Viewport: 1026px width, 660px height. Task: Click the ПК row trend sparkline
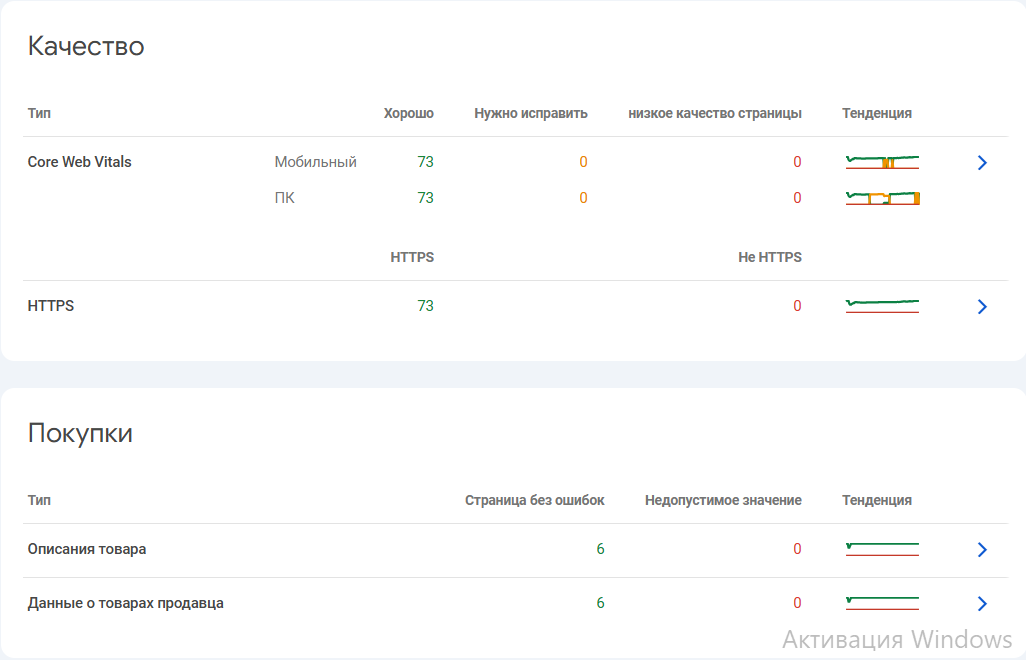coord(882,198)
